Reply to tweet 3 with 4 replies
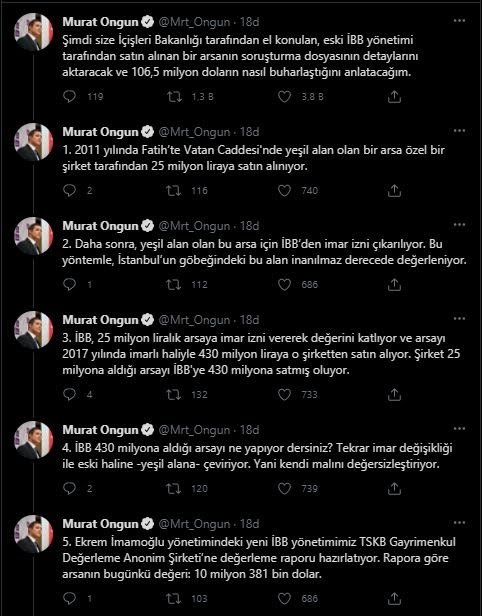This screenshot has height=616, width=482. point(70,394)
